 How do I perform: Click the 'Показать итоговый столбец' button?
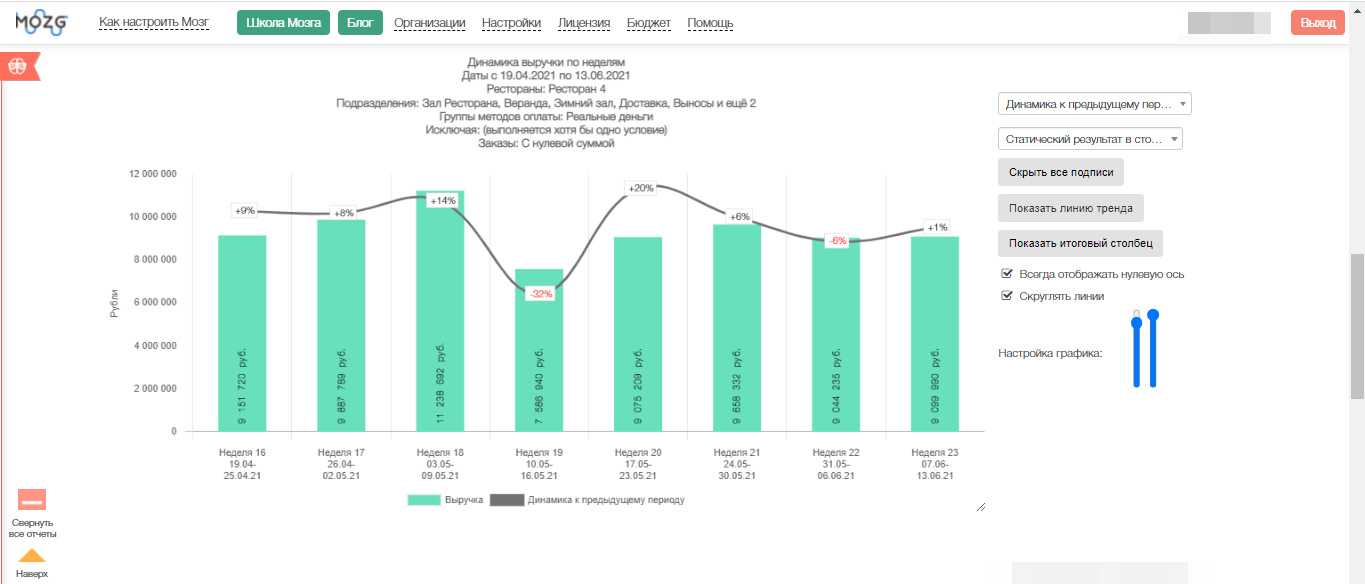tap(1080, 243)
